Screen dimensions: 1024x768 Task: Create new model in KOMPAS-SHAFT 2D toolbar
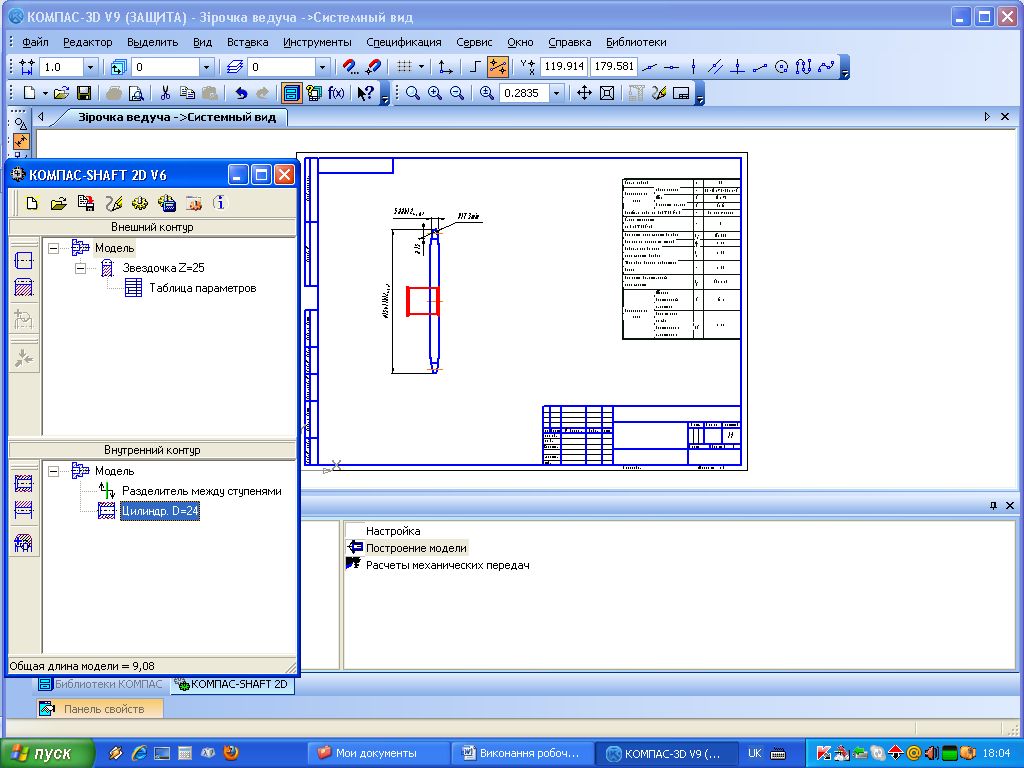click(32, 203)
